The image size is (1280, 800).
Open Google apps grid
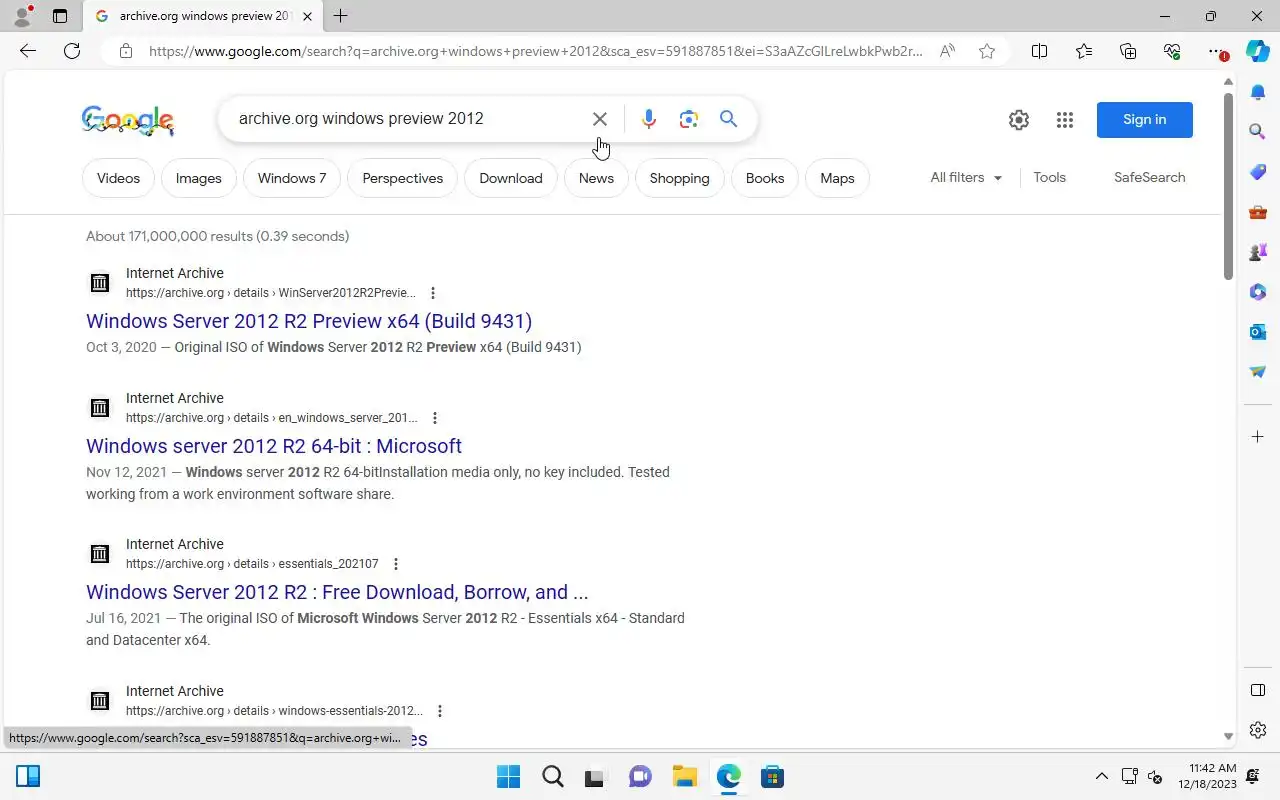[x=1065, y=120]
